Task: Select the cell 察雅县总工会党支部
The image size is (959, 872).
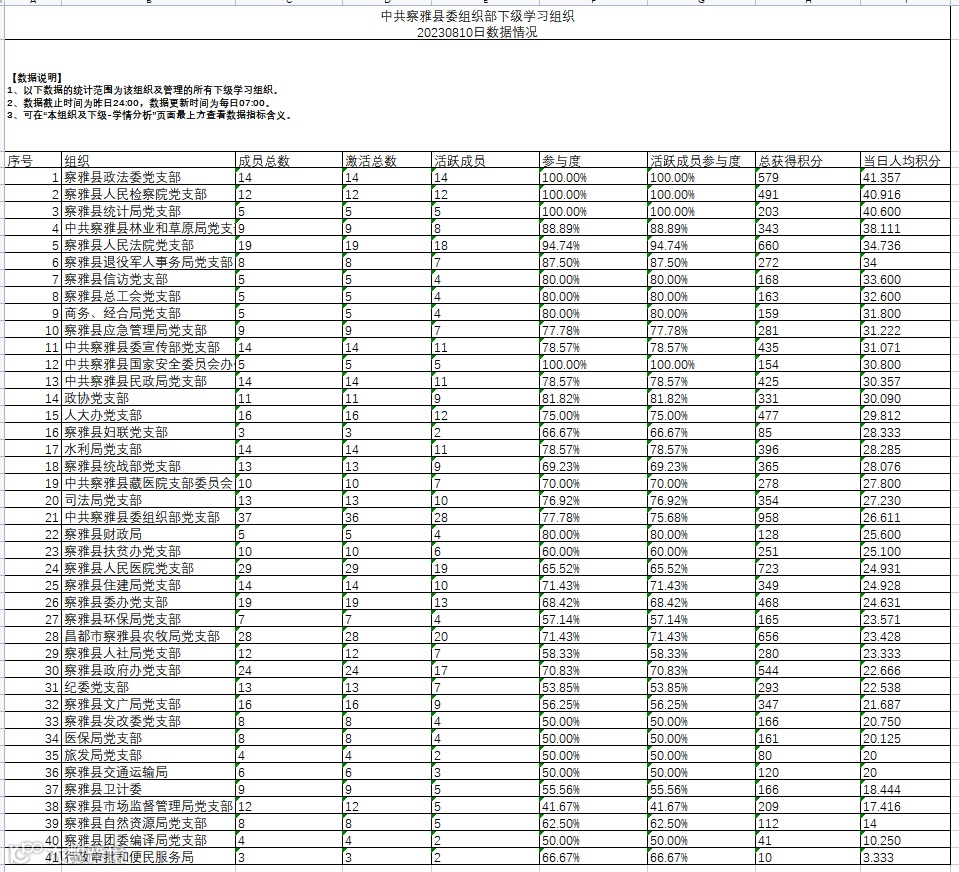Action: [149, 297]
